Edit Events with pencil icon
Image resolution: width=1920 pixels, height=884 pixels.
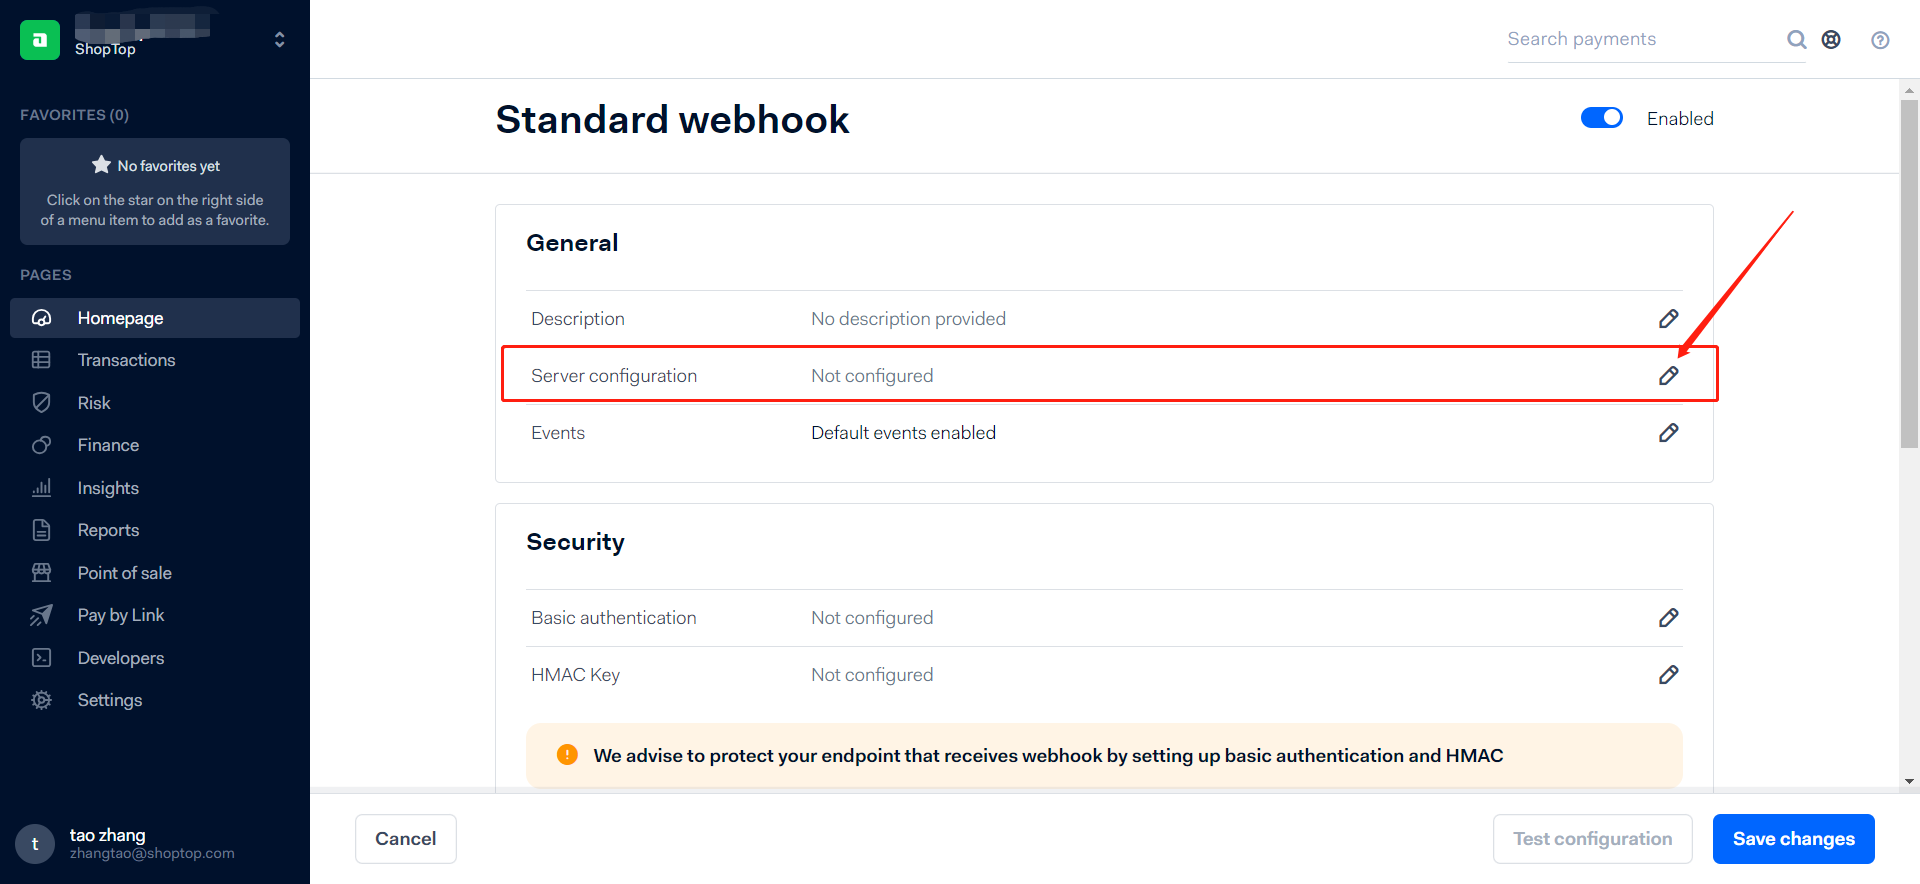click(1668, 433)
